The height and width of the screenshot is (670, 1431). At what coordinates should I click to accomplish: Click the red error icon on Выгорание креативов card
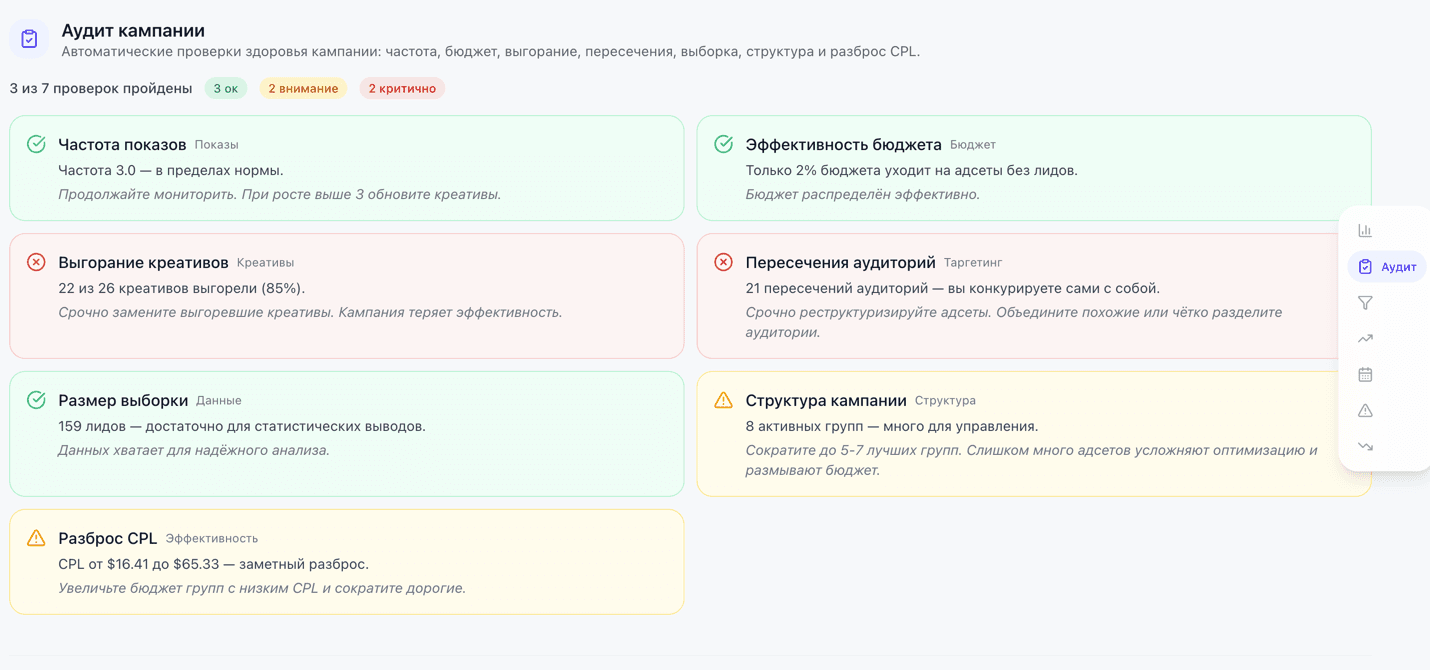[x=36, y=262]
